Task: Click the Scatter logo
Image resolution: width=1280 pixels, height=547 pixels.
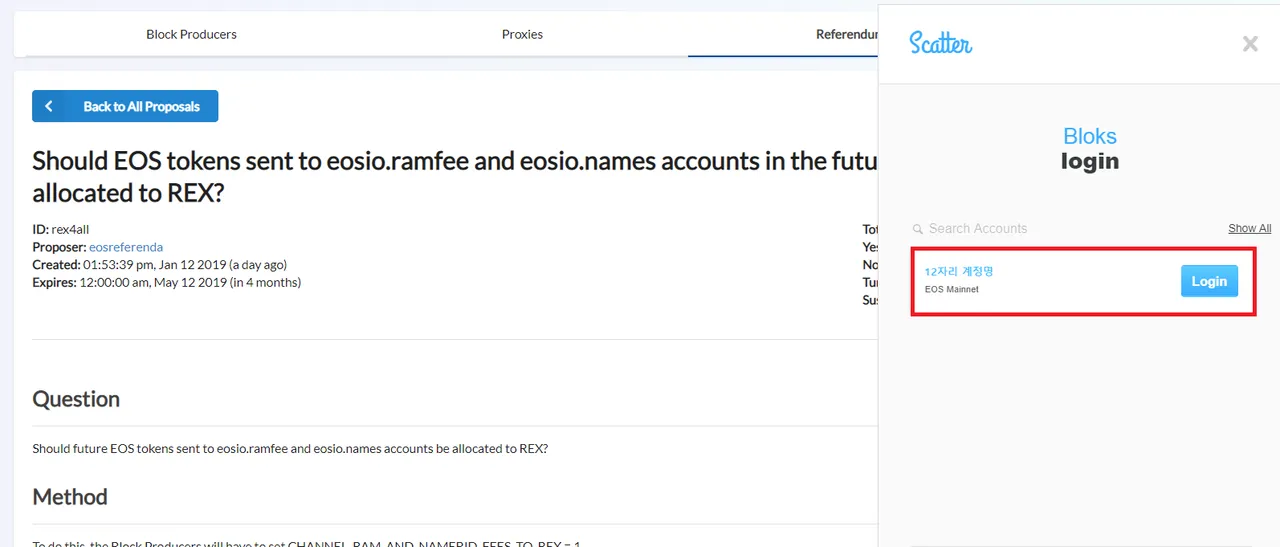Action: pyautogui.click(x=940, y=42)
